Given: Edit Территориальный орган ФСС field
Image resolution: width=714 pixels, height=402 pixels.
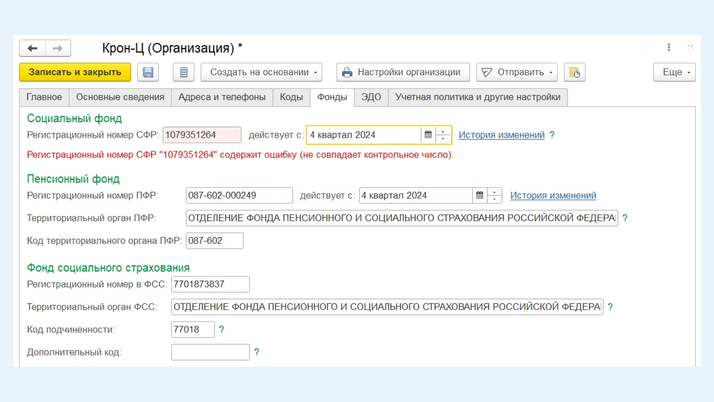Looking at the screenshot, I should (387, 307).
